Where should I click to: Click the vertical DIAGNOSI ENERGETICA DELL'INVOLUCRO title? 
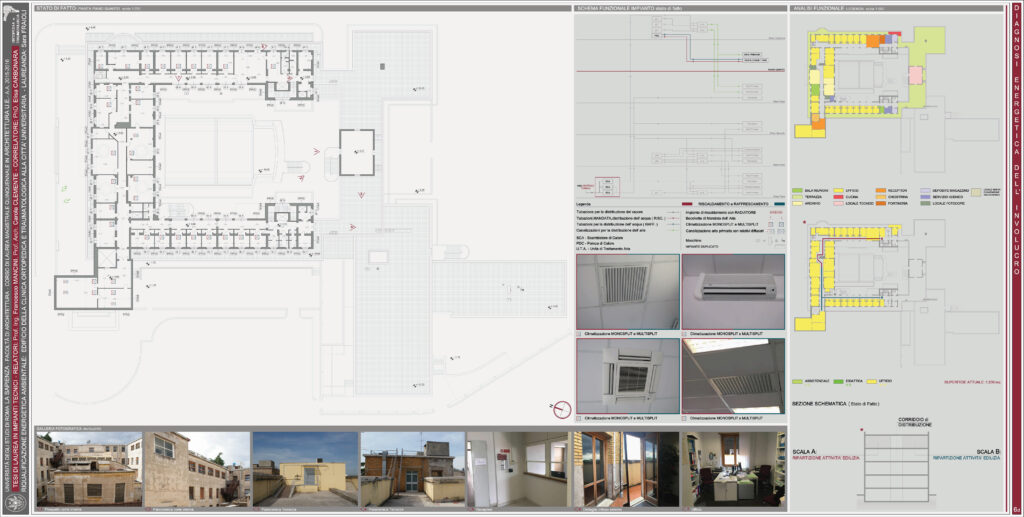(x=1016, y=140)
